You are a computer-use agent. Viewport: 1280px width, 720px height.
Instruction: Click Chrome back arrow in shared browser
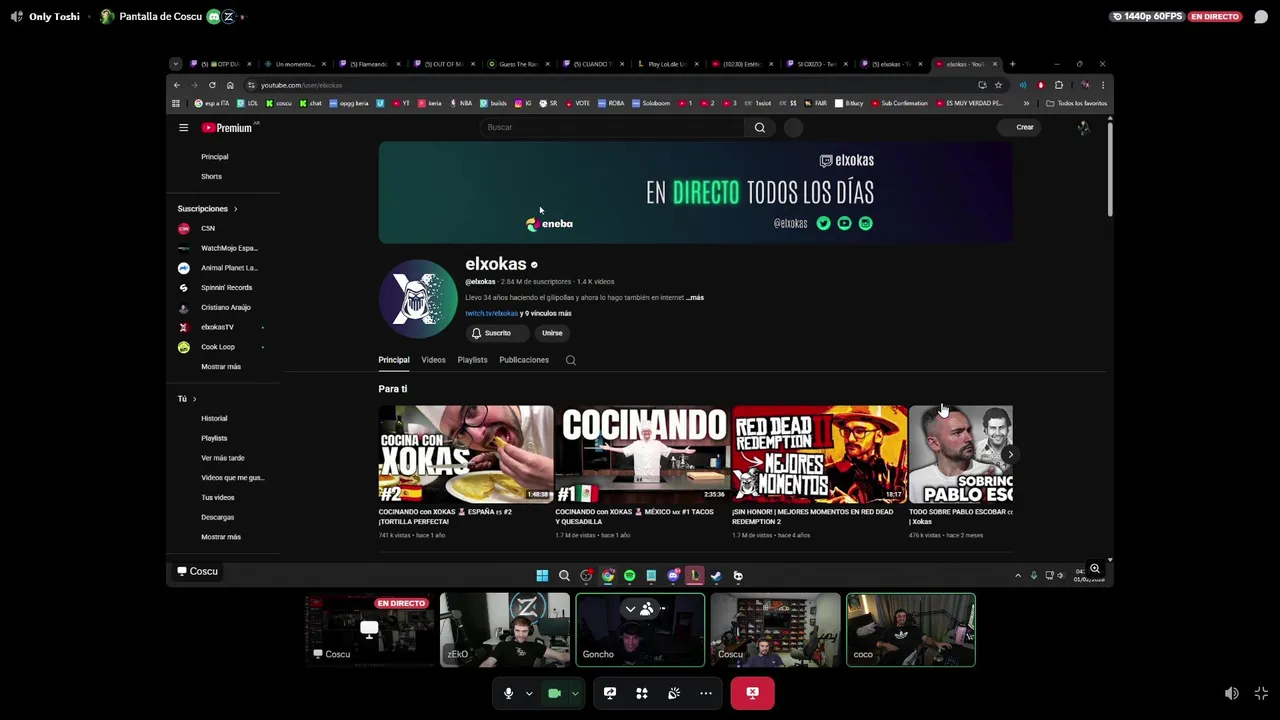177,85
